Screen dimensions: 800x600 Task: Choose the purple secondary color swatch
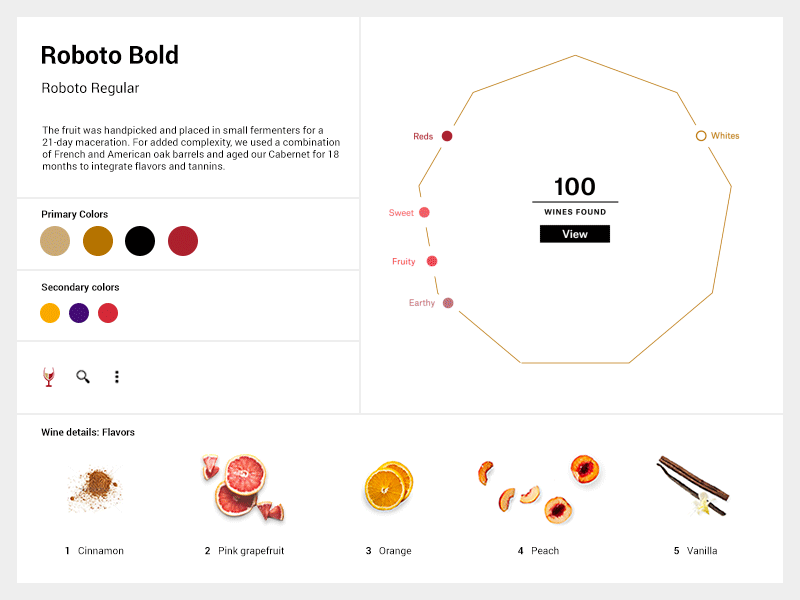pos(79,313)
